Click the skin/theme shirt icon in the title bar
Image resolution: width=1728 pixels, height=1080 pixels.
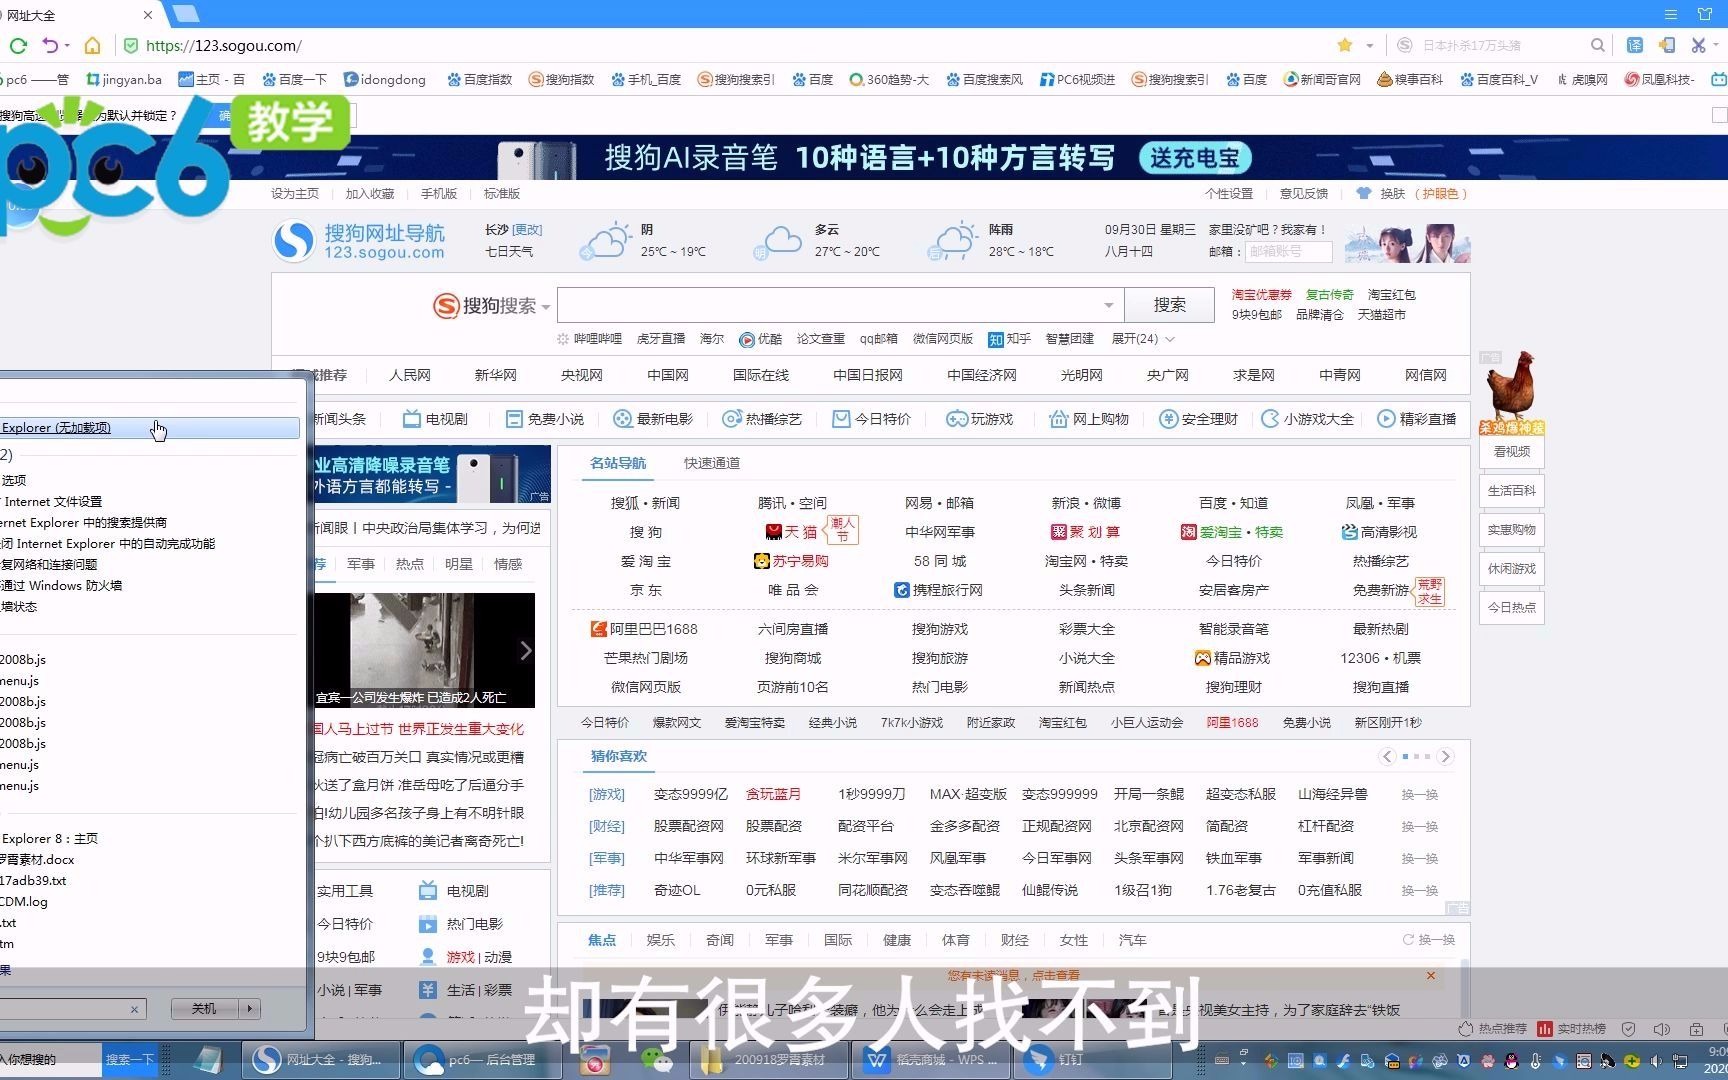coord(1705,14)
